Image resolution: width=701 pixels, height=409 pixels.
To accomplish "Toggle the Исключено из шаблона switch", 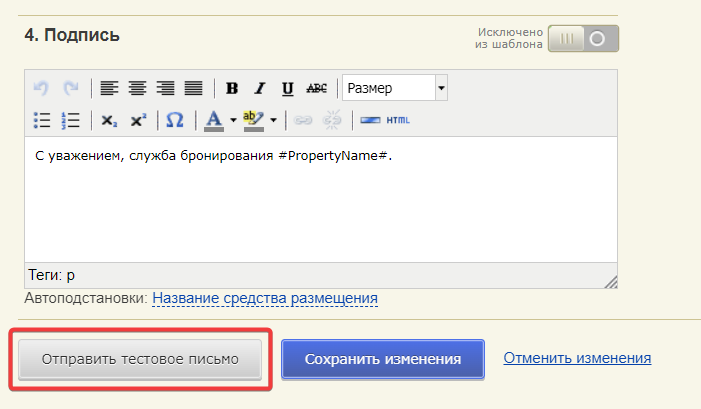I will [583, 38].
